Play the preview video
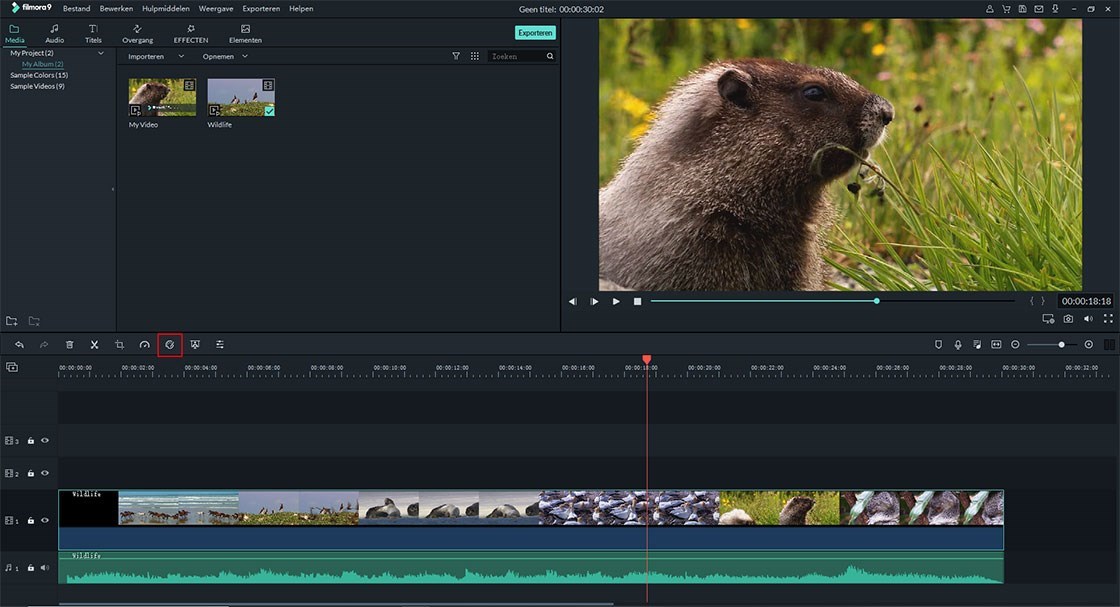Viewport: 1120px width, 607px height. [x=616, y=301]
